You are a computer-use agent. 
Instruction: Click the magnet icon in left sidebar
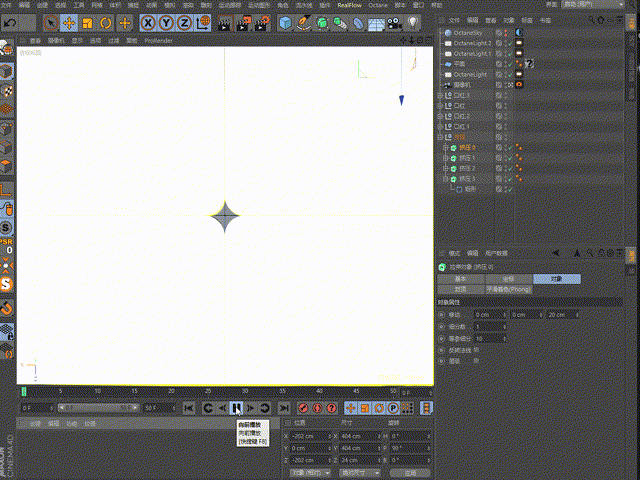(x=7, y=308)
